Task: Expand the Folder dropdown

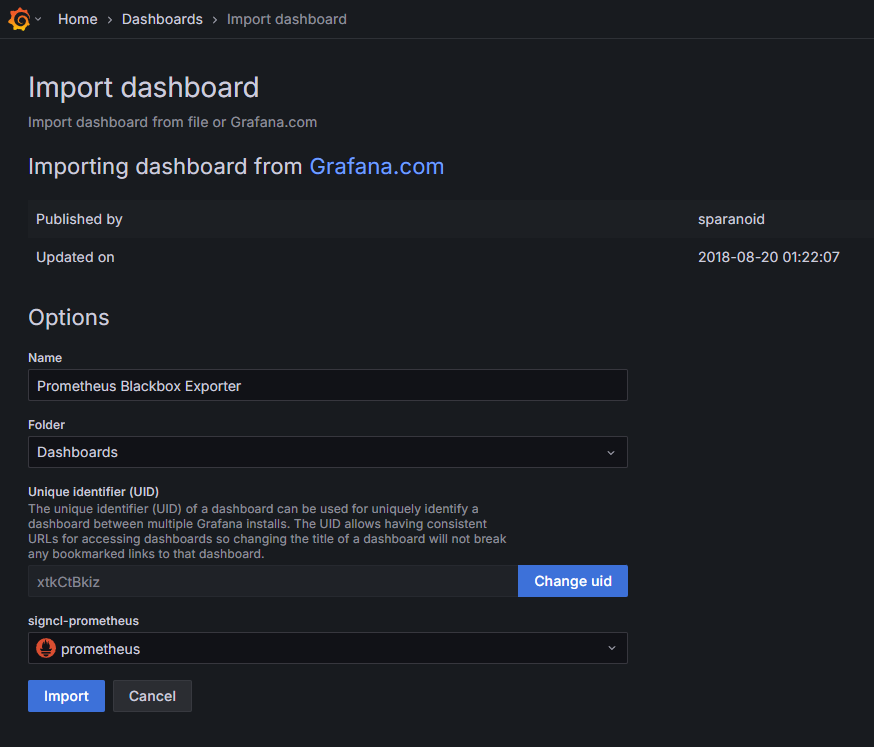Action: [328, 452]
